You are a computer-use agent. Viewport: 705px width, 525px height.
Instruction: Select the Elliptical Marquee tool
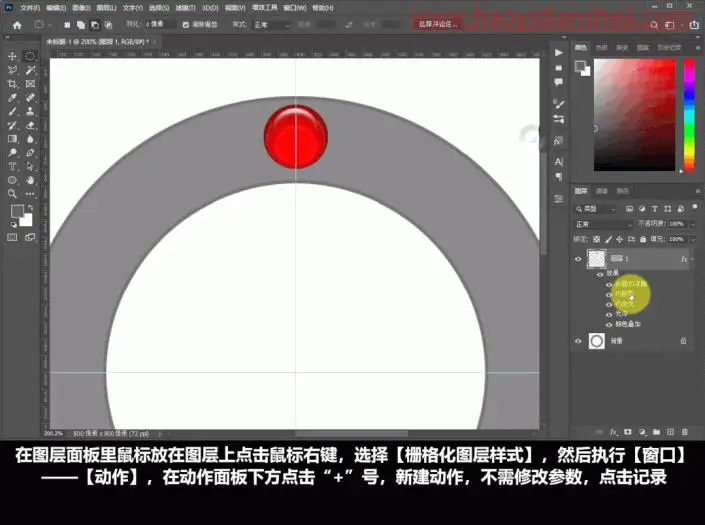[x=30, y=56]
